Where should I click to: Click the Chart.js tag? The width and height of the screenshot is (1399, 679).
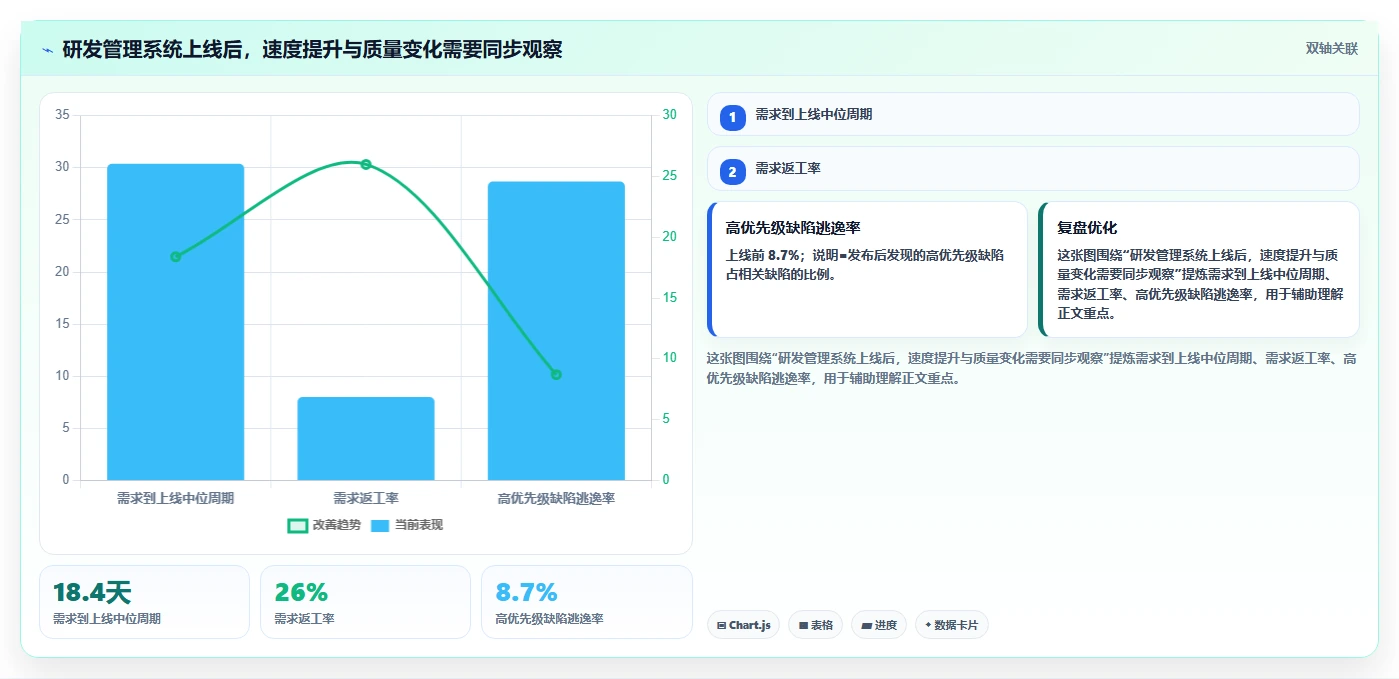(x=743, y=625)
